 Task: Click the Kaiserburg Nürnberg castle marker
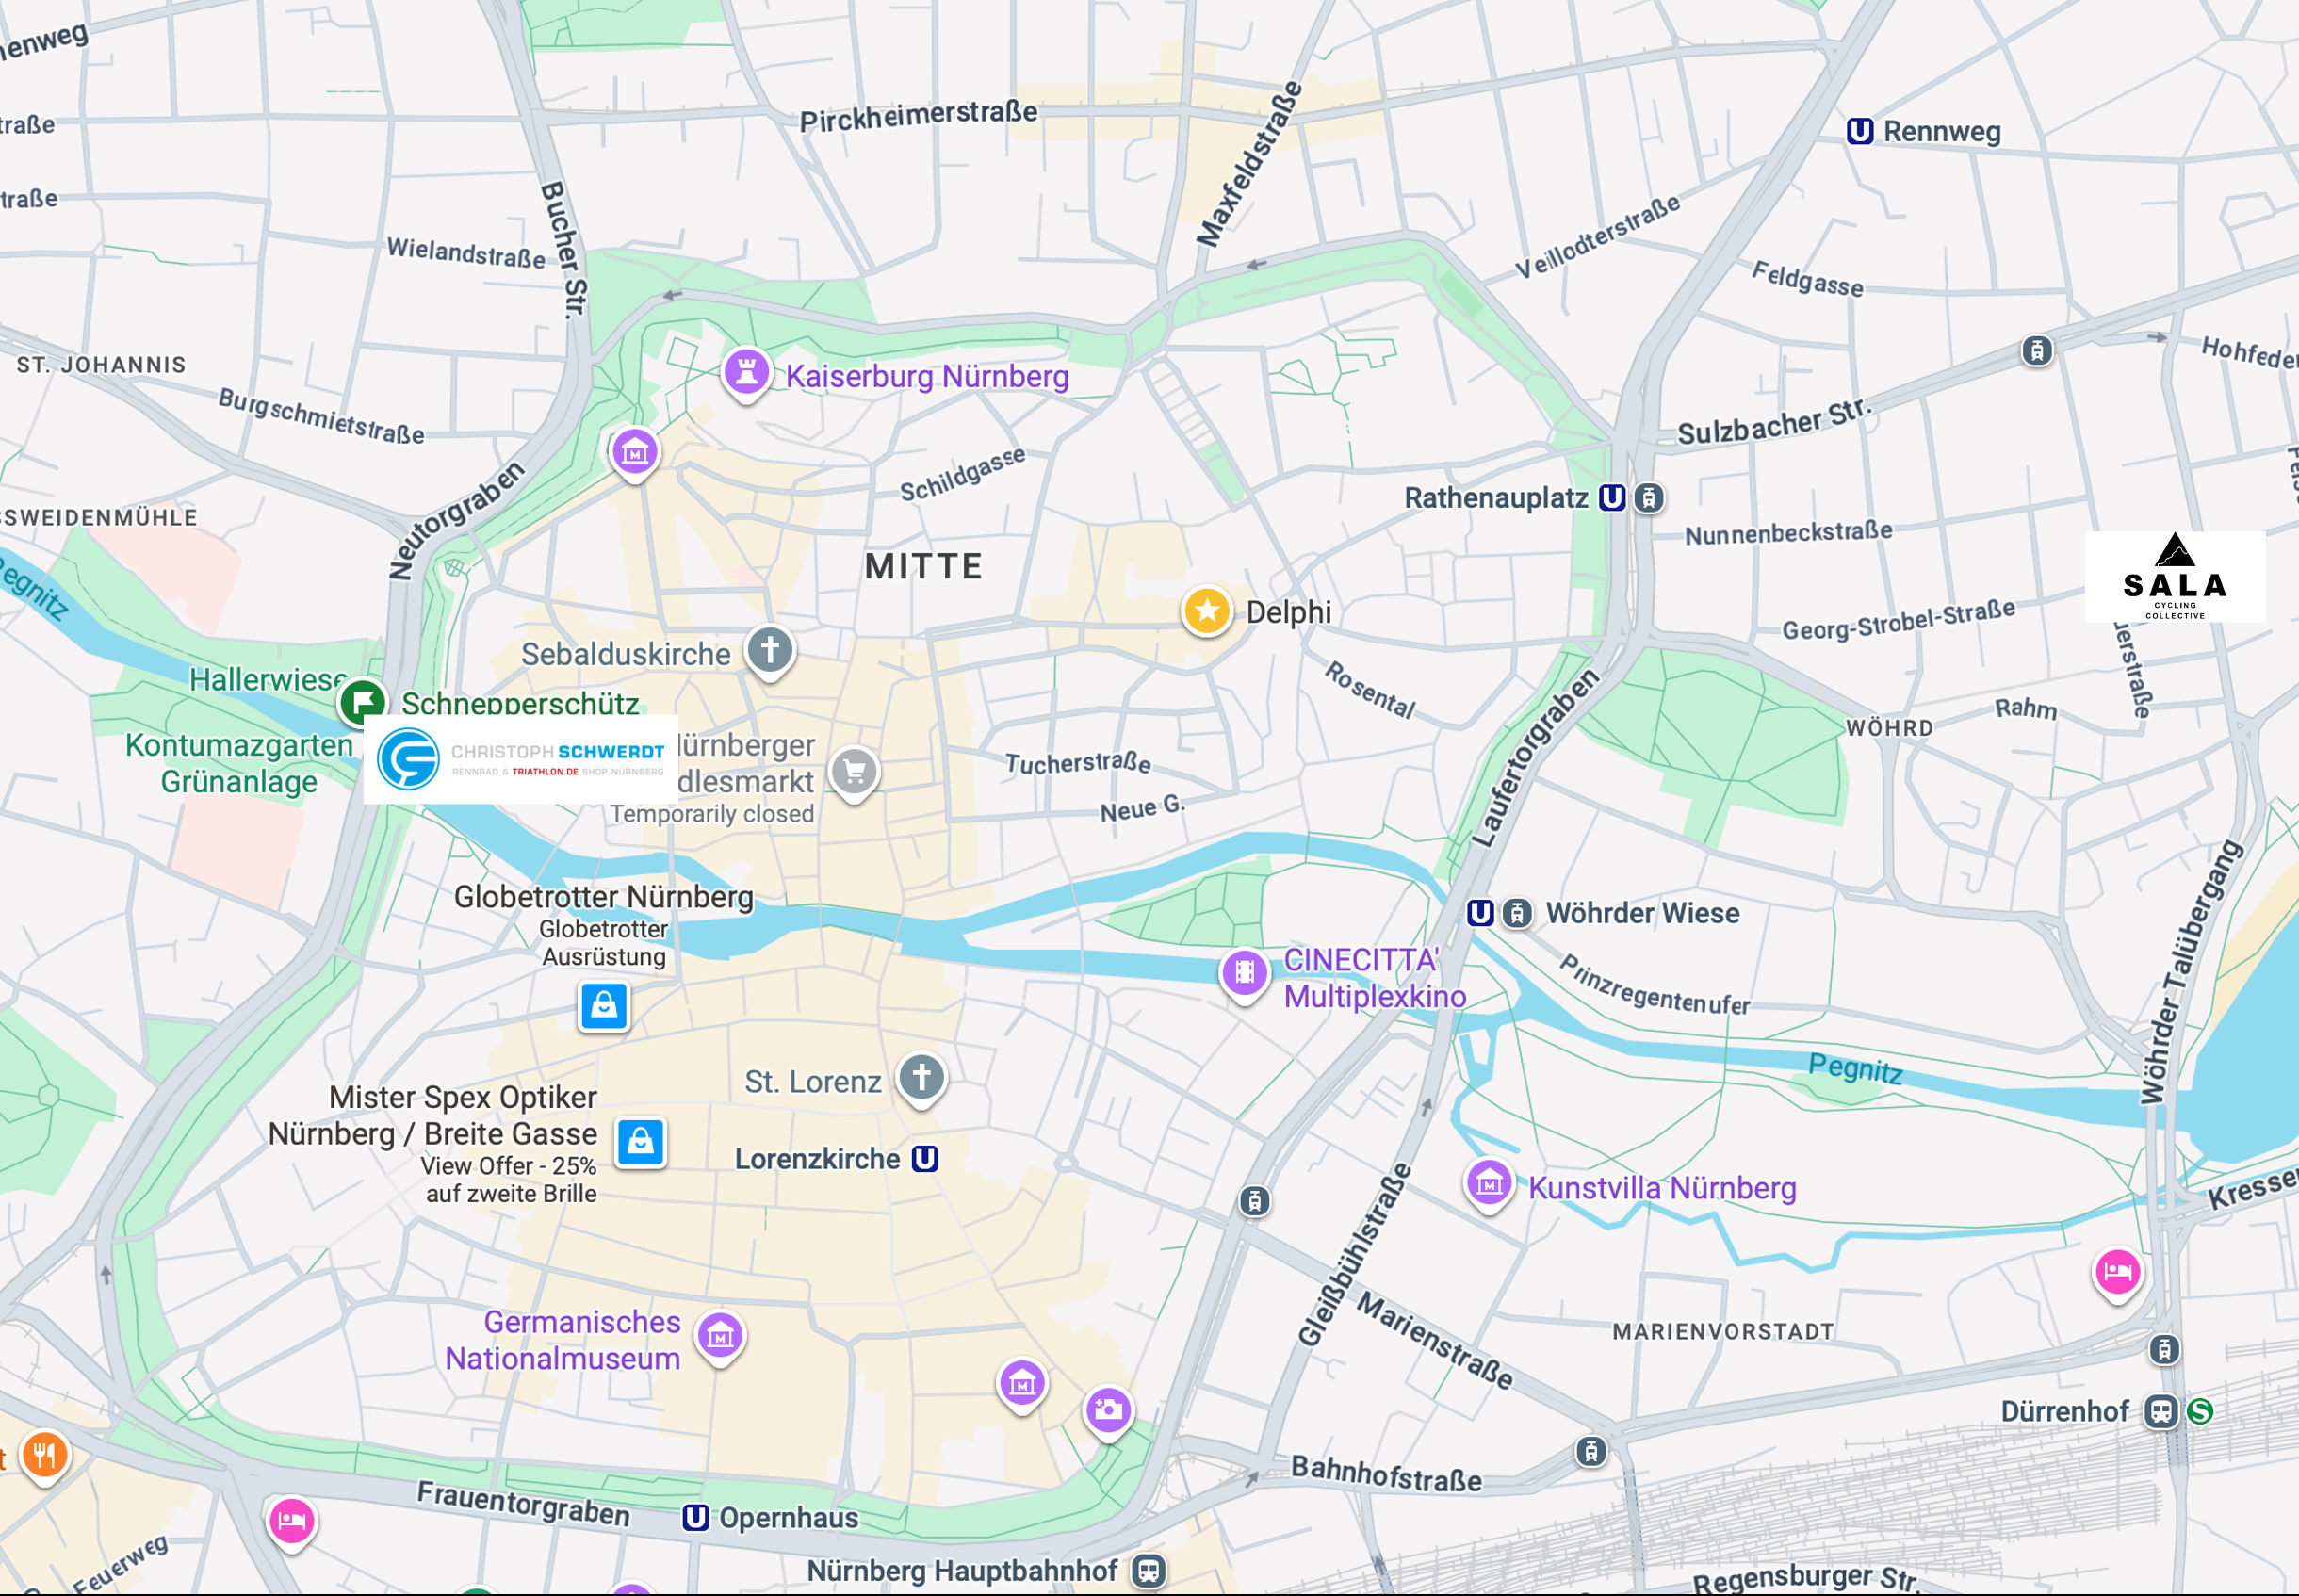(746, 373)
